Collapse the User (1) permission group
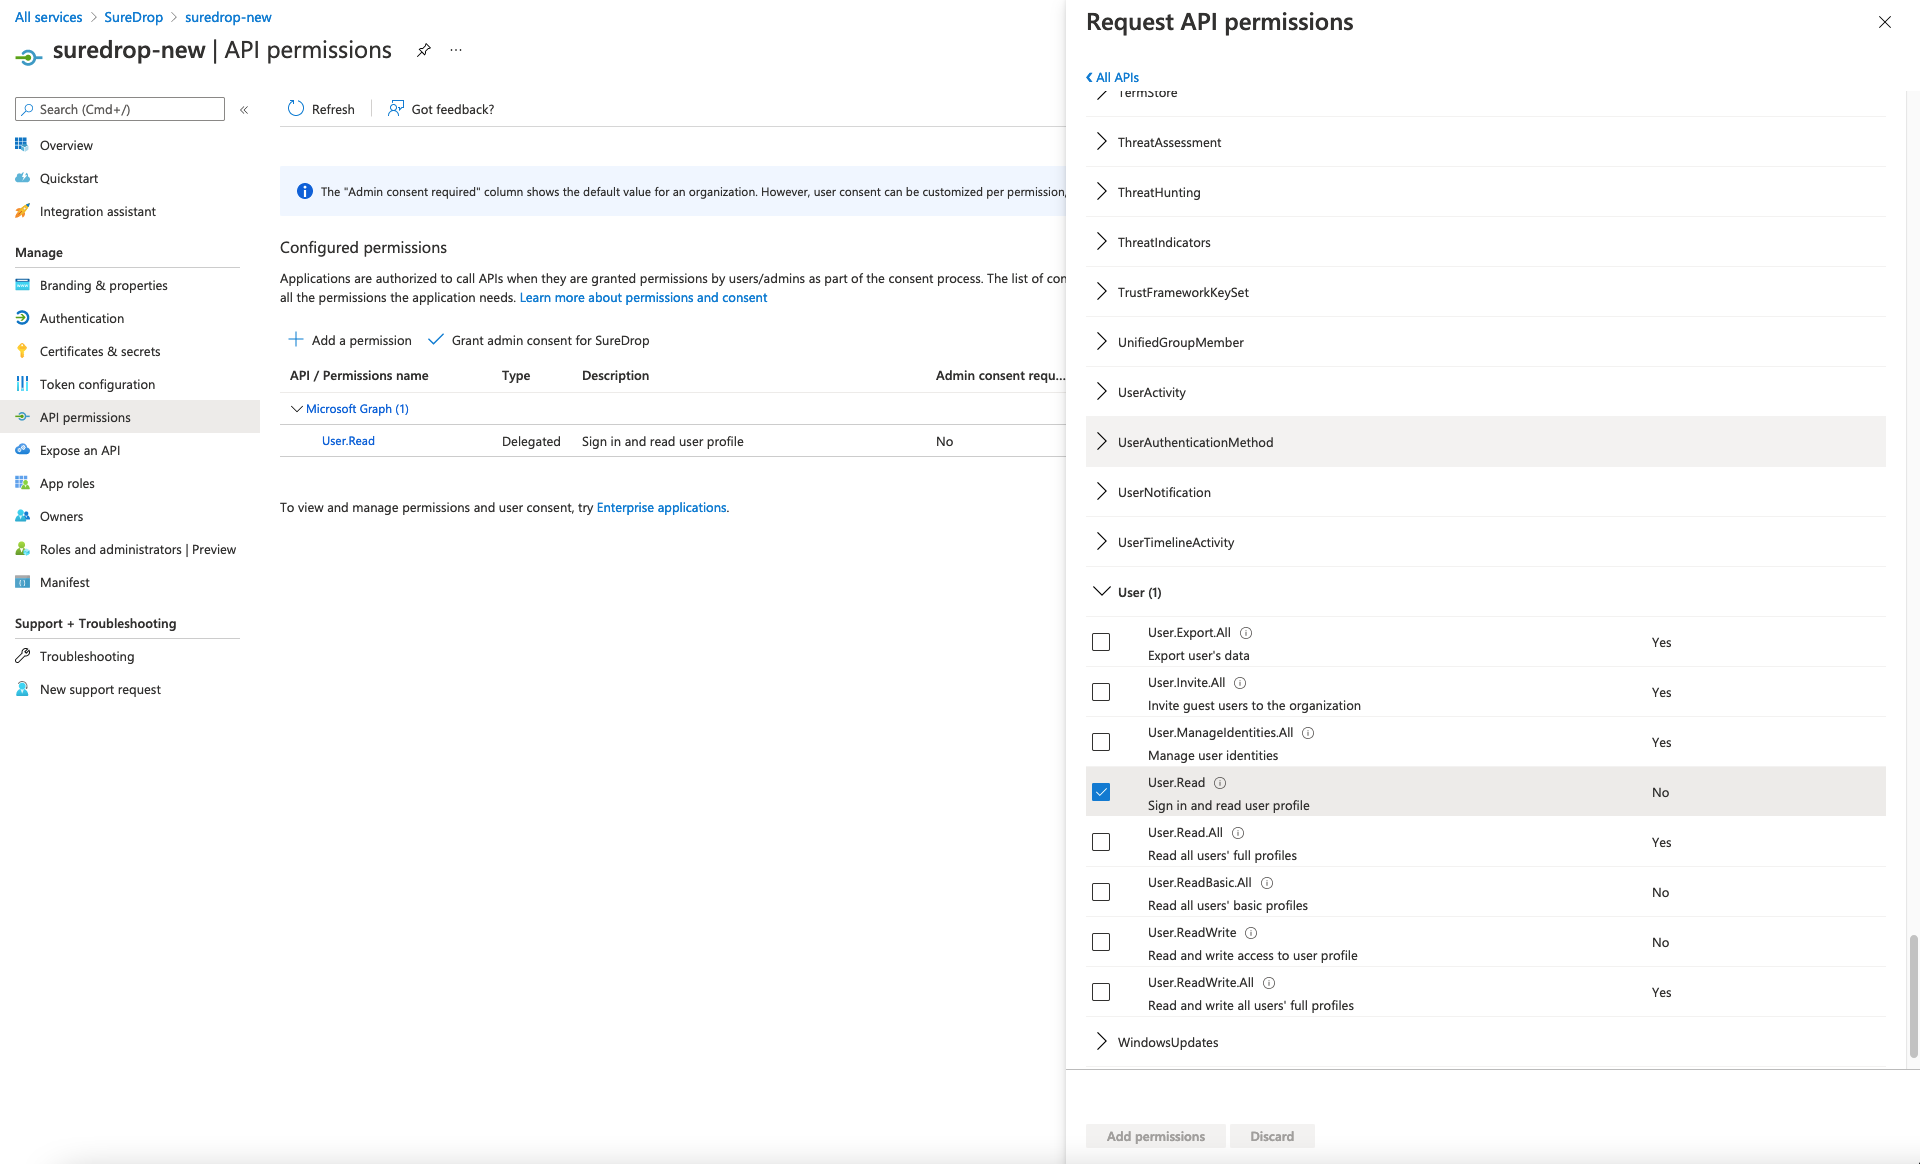This screenshot has width=1920, height=1164. coord(1101,592)
